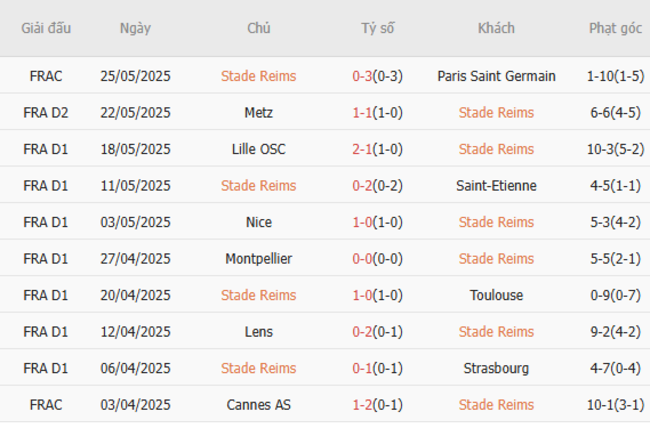The height and width of the screenshot is (428, 650).
Task: Click the Strasbourg away team
Action: pyautogui.click(x=496, y=368)
